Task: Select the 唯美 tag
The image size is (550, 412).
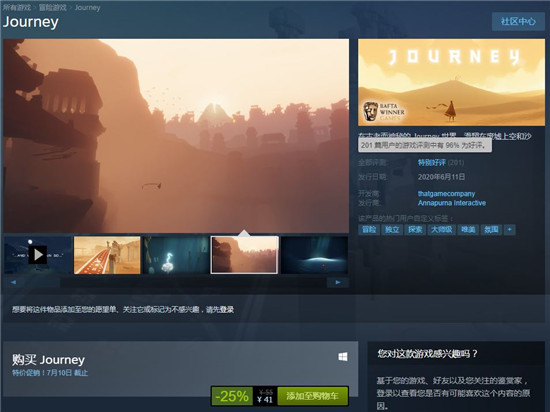Action: tap(468, 230)
